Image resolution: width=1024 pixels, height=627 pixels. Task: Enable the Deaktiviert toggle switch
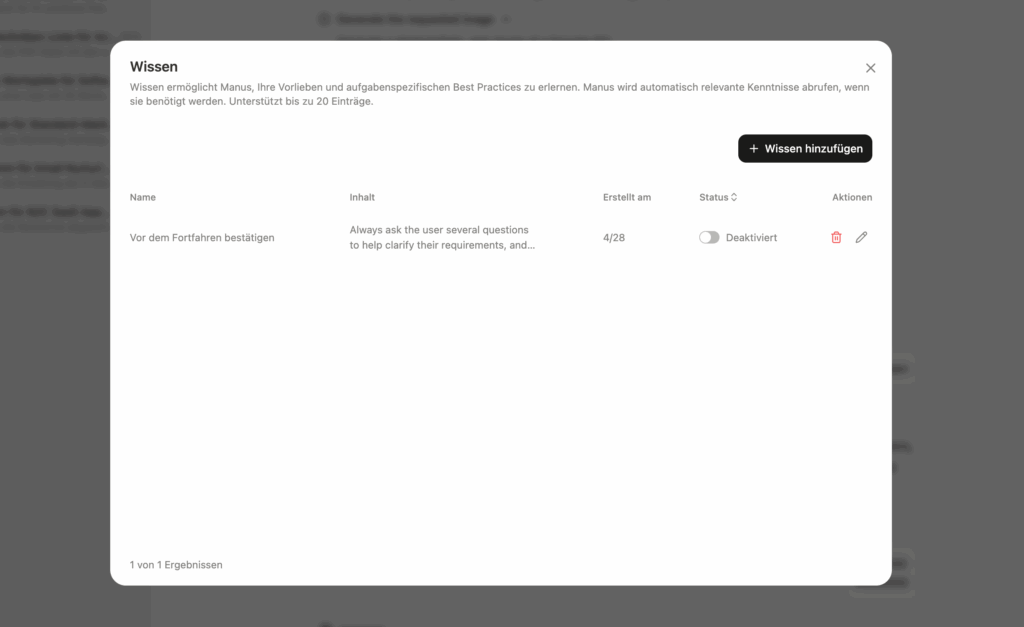[x=709, y=238]
